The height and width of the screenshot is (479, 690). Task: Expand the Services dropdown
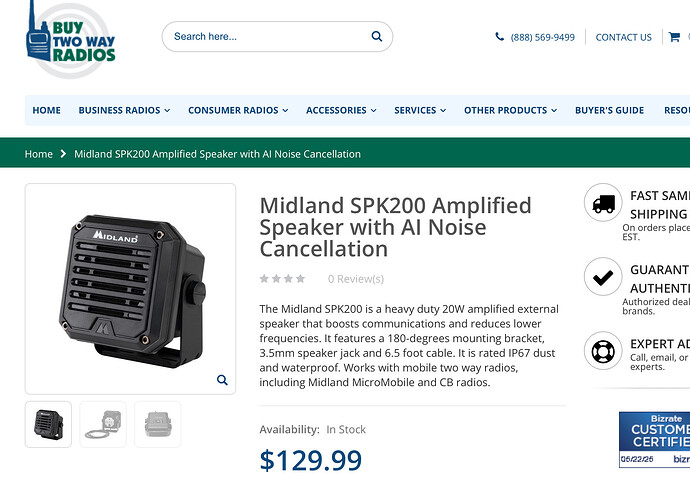coord(420,110)
